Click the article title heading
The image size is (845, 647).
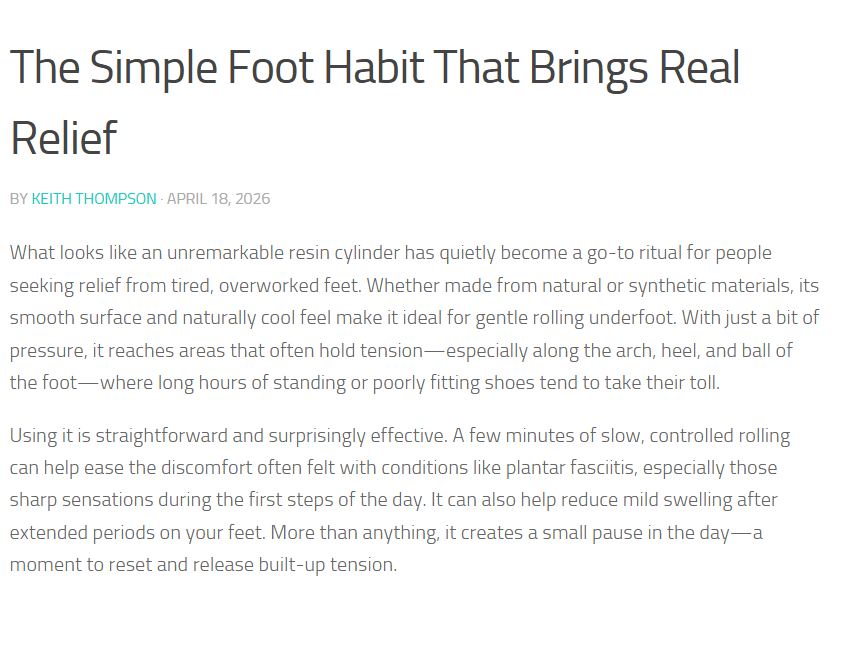click(x=375, y=102)
